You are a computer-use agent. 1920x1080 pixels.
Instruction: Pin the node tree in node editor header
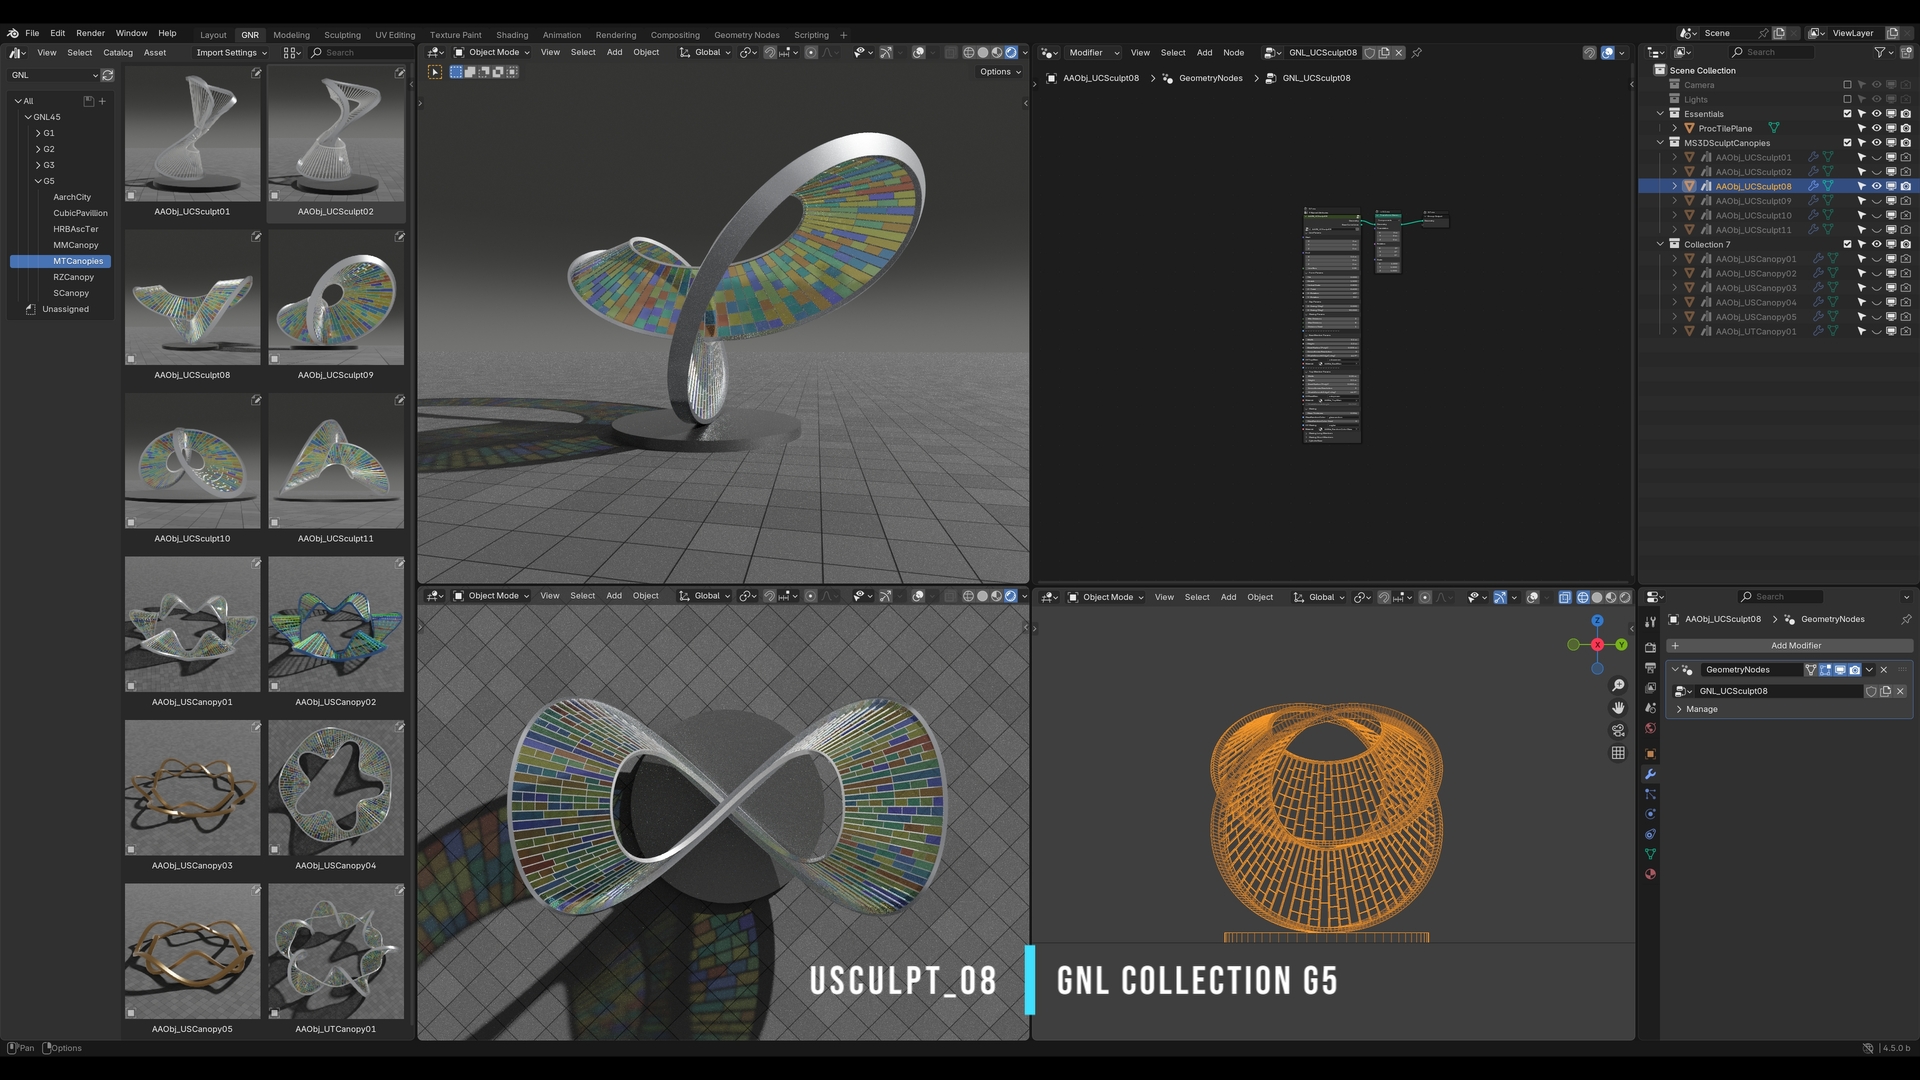(x=1417, y=53)
